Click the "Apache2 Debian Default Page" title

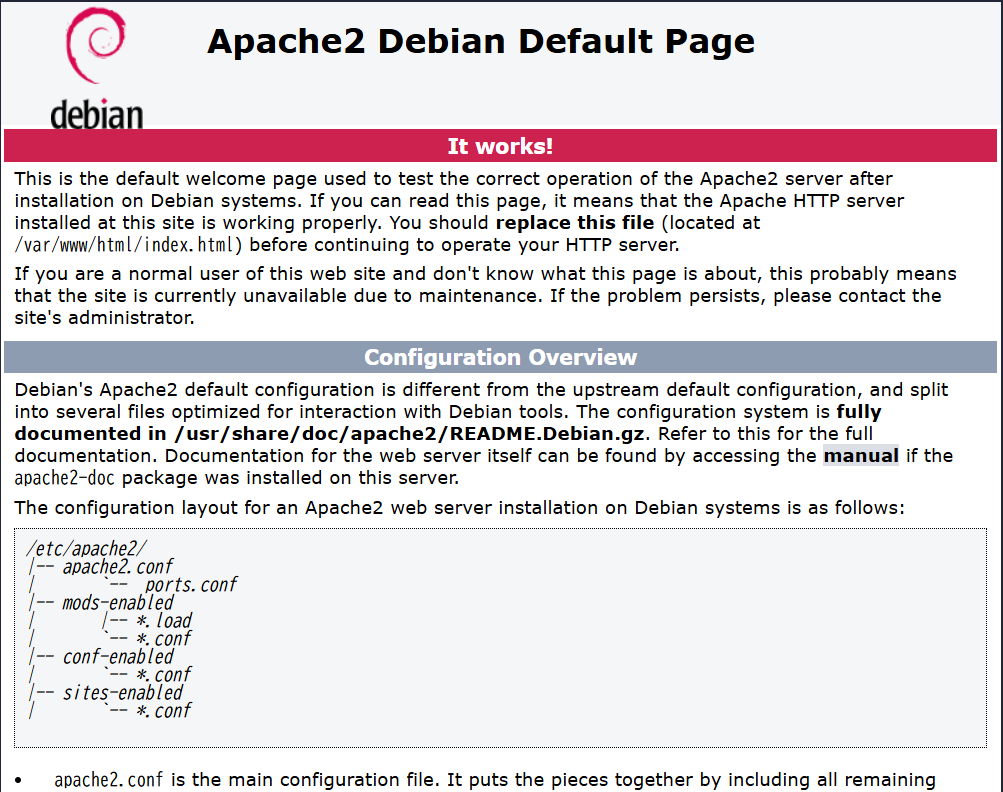tap(480, 42)
